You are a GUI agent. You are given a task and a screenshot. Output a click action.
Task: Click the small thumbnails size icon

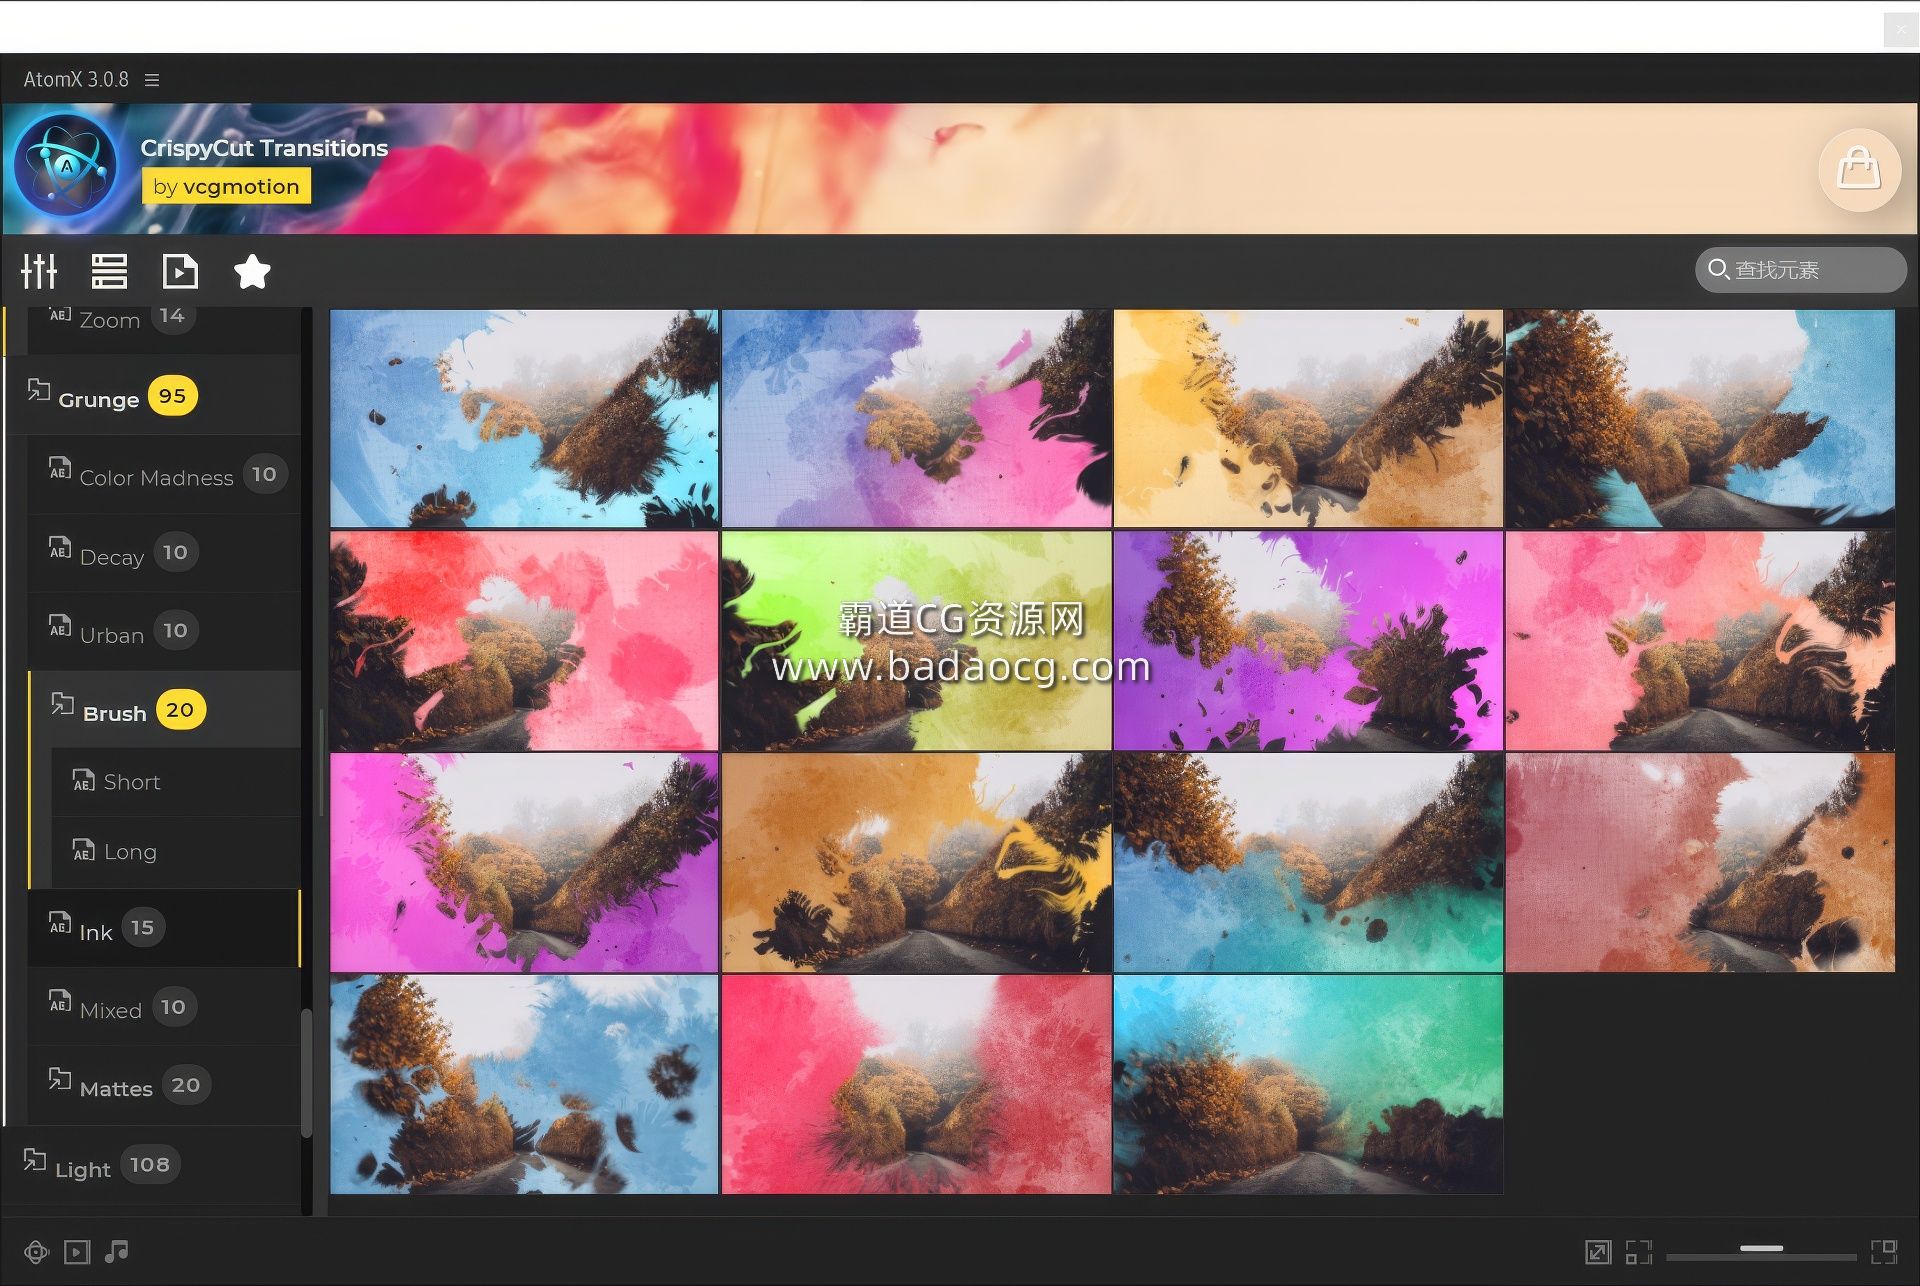(1638, 1252)
